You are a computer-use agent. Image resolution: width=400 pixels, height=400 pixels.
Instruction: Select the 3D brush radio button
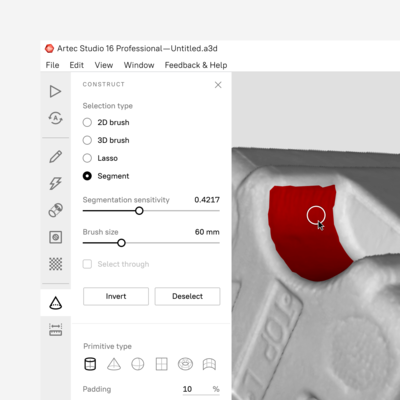point(87,140)
